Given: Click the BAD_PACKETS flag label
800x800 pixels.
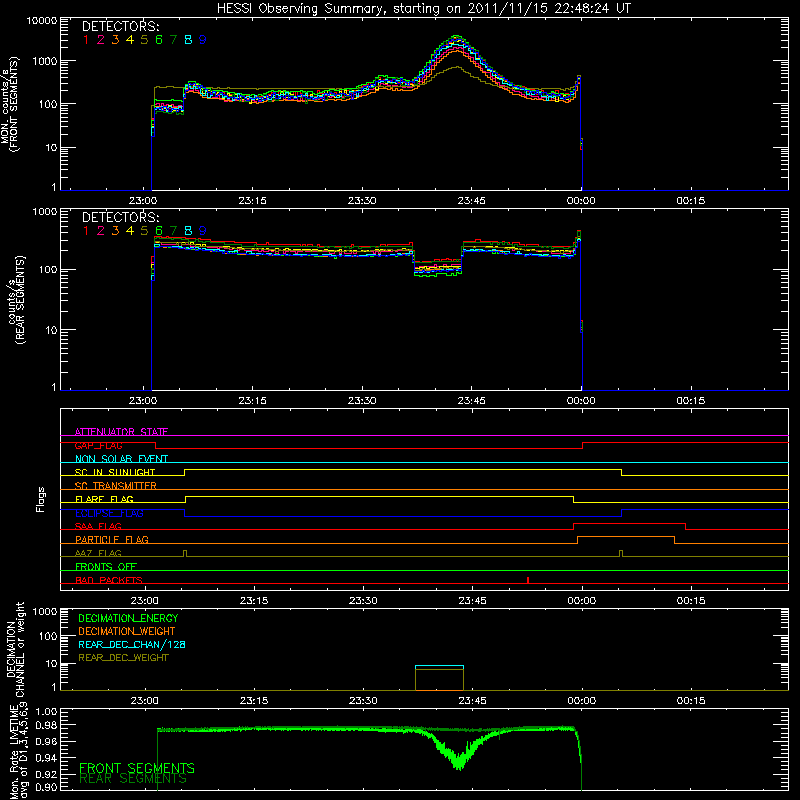Looking at the screenshot, I should coord(109,580).
